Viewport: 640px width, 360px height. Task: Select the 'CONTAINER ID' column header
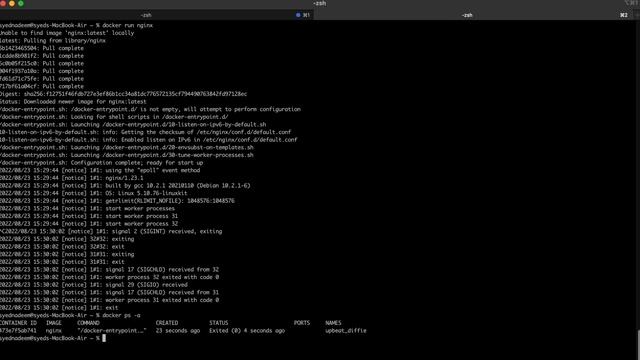click(x=18, y=323)
